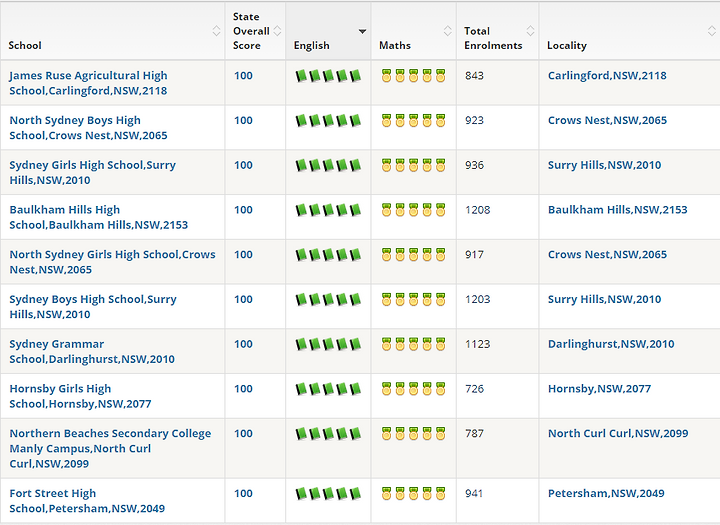The image size is (720, 525).
Task: Click Petersham,NSW,2049 locality link
Action: 606,493
